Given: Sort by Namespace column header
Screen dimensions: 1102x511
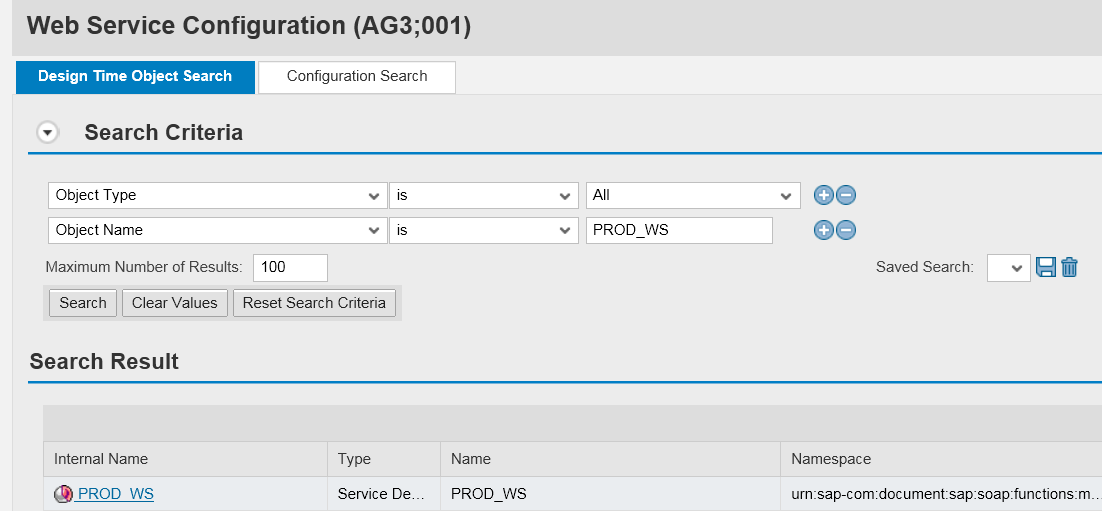Looking at the screenshot, I should pos(941,459).
